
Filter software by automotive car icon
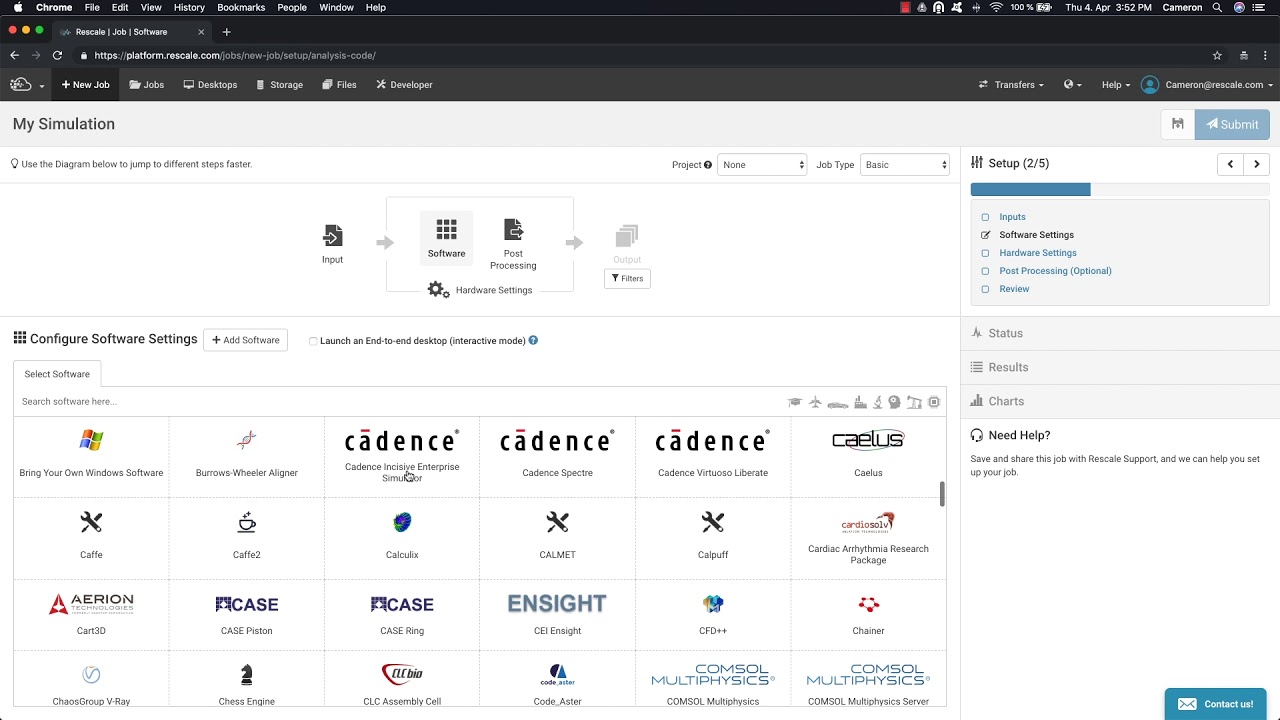coord(838,402)
